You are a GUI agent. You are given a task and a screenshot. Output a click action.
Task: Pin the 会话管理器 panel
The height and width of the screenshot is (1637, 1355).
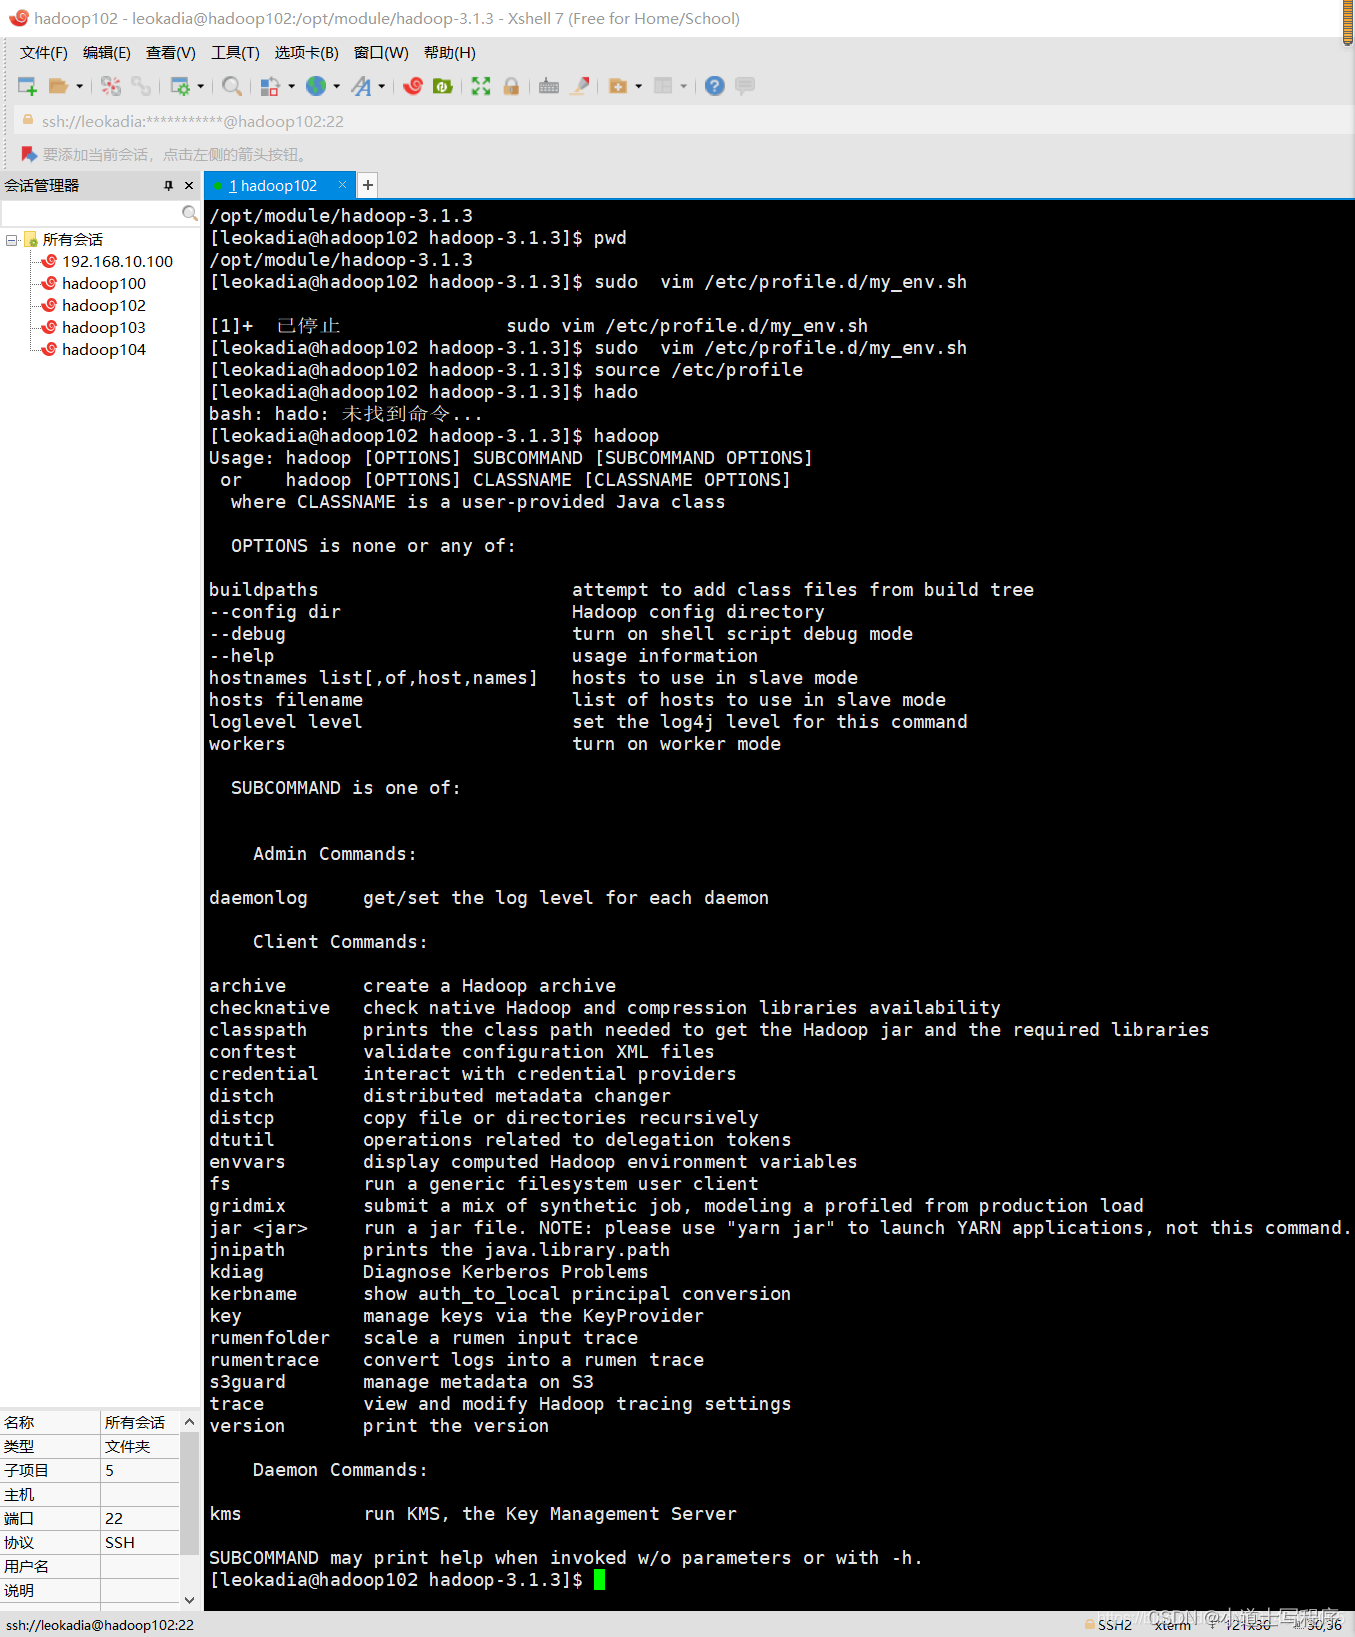168,185
